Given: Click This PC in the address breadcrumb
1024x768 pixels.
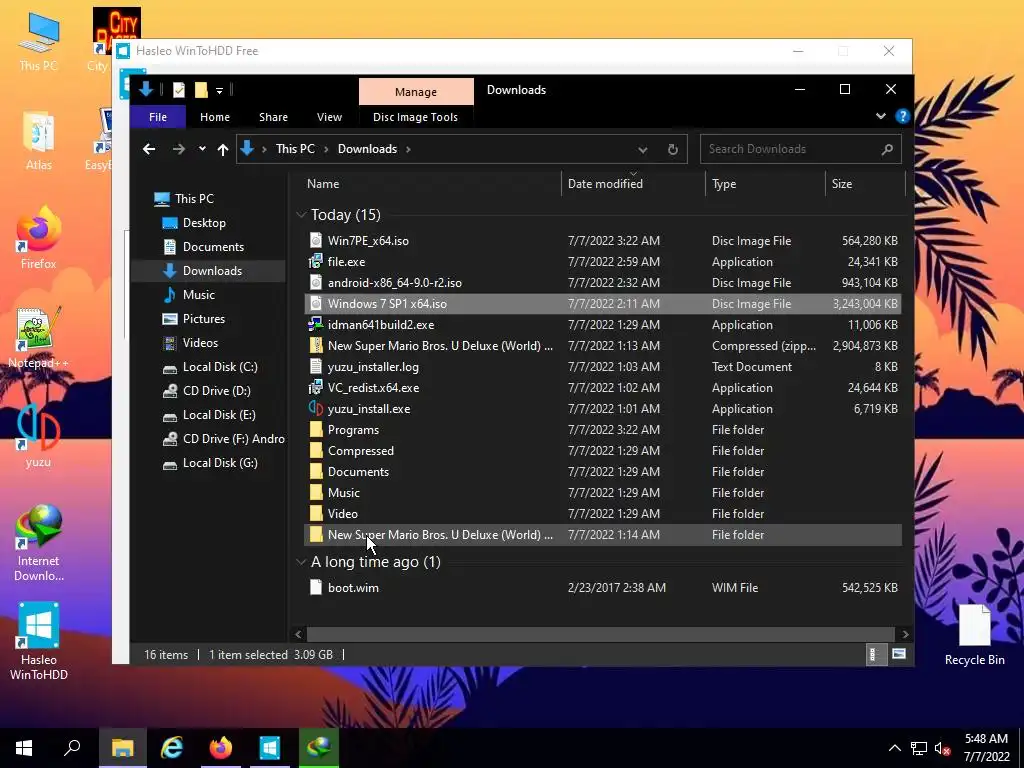Looking at the screenshot, I should 295,149.
